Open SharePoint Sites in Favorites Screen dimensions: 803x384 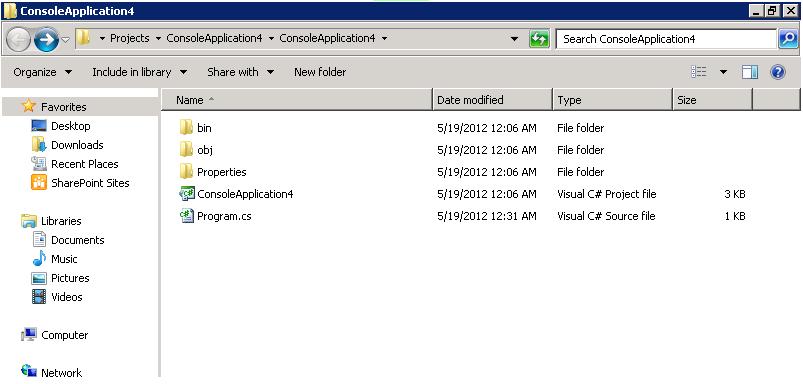[x=90, y=183]
